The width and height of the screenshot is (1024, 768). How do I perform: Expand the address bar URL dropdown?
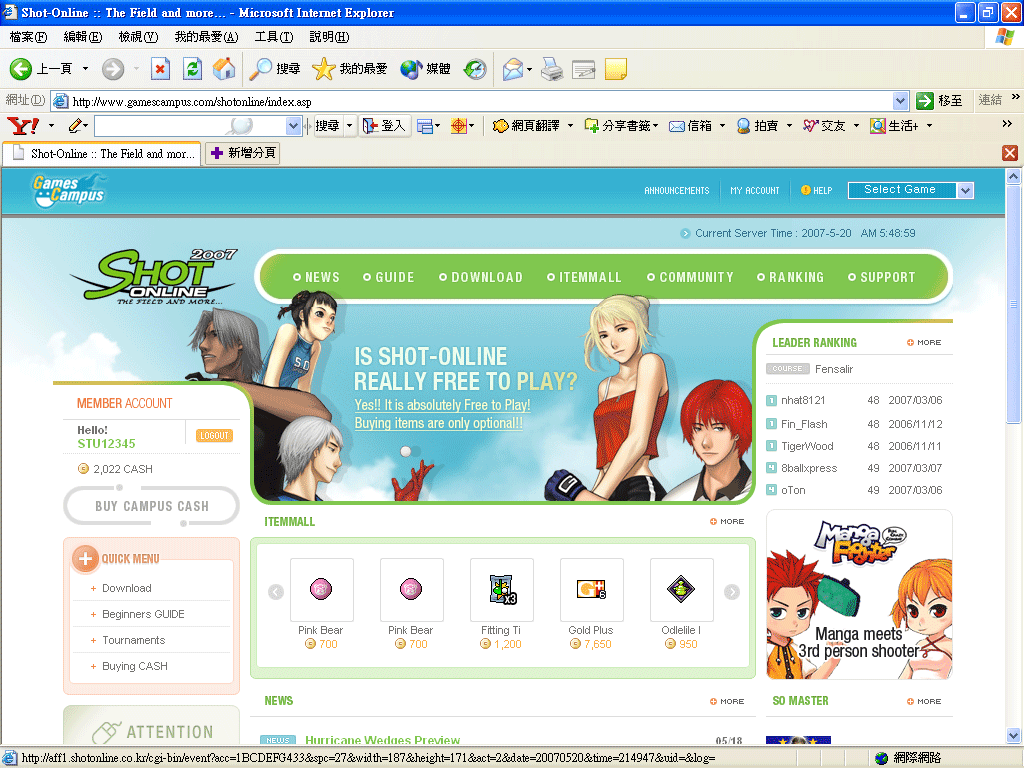point(899,101)
